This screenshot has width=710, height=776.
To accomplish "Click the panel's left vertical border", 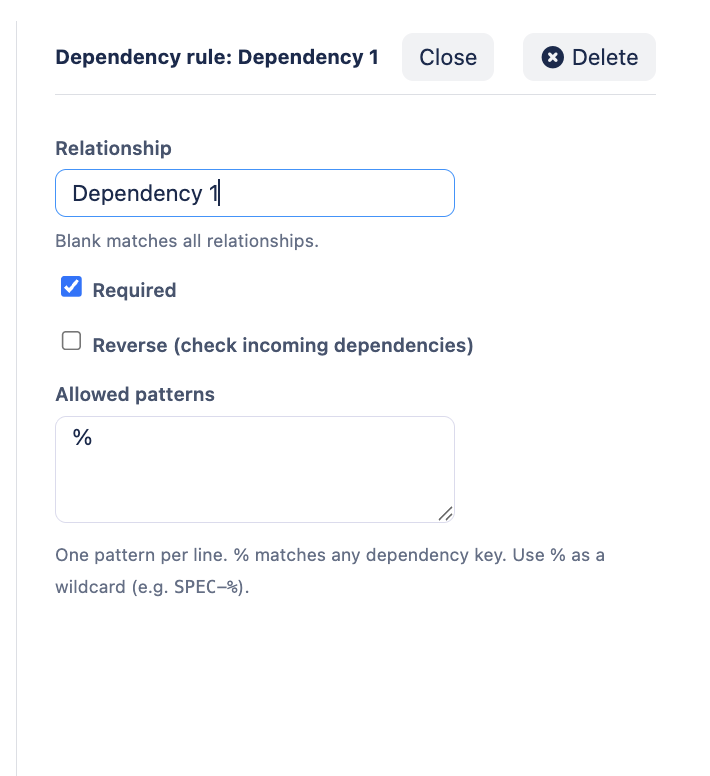I will pyautogui.click(x=17, y=400).
